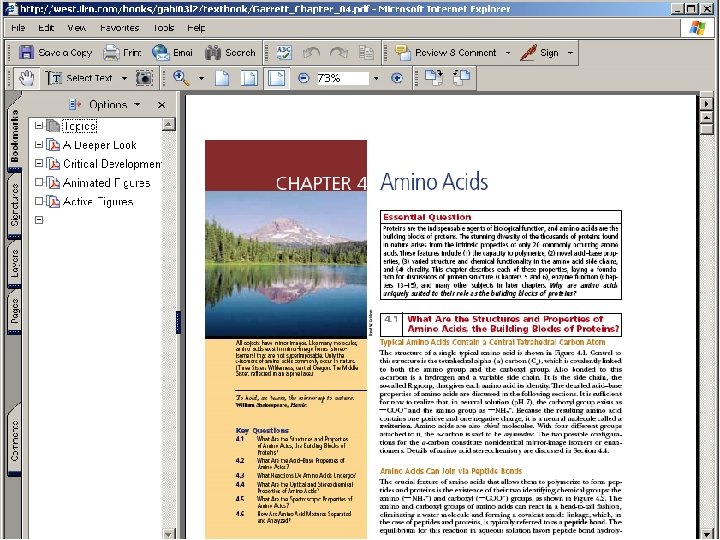The image size is (720, 540).
Task: Click the Redo arrow icon
Action: click(339, 53)
